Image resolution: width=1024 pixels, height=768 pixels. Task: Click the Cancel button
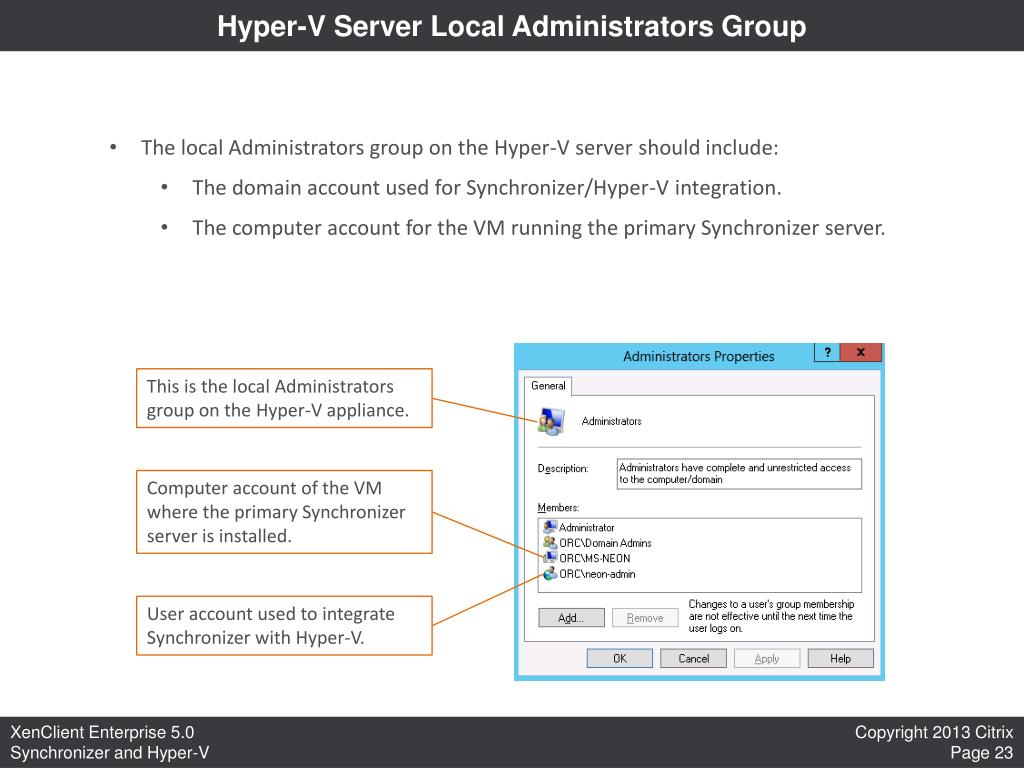point(694,658)
